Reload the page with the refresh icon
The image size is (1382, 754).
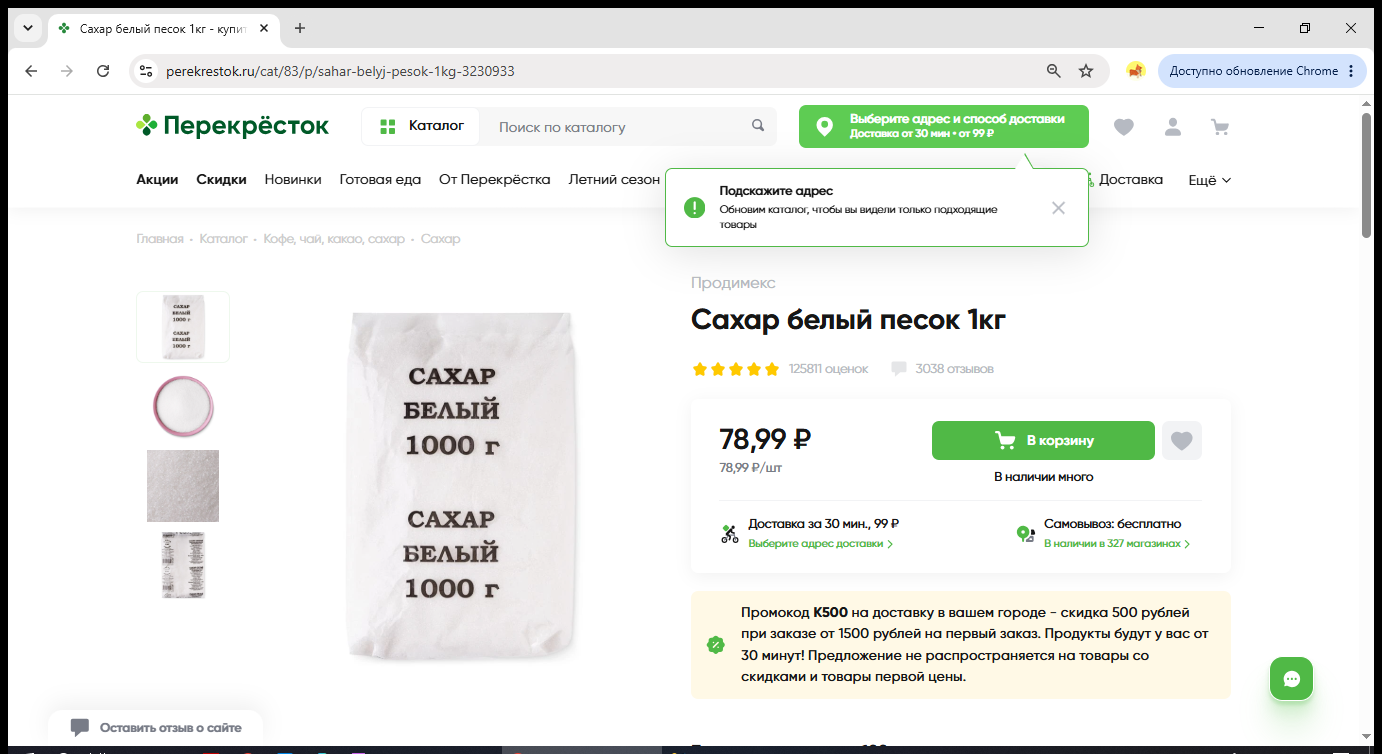coord(103,71)
